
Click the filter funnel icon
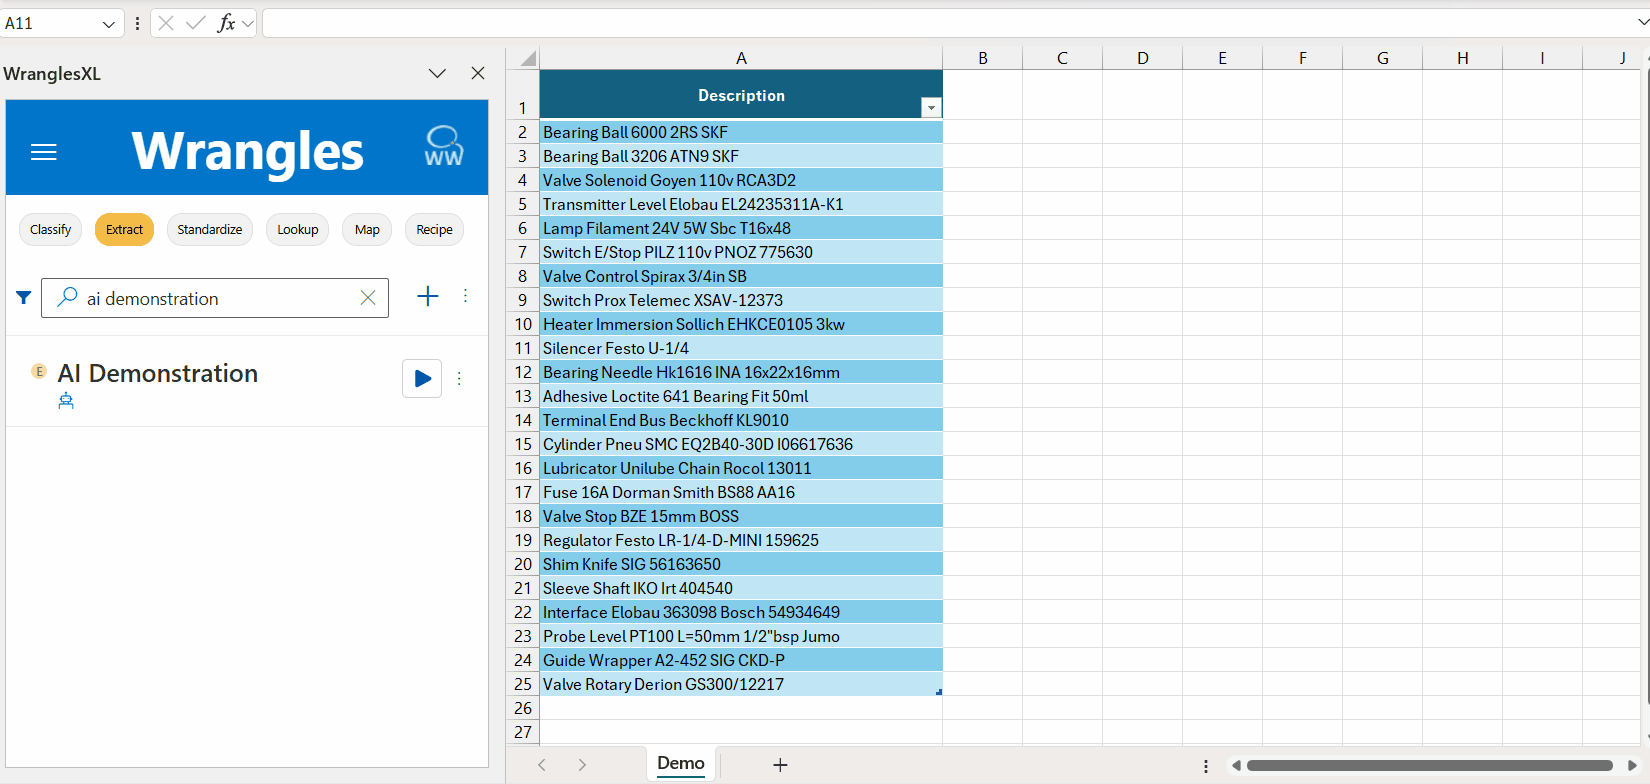(x=24, y=297)
